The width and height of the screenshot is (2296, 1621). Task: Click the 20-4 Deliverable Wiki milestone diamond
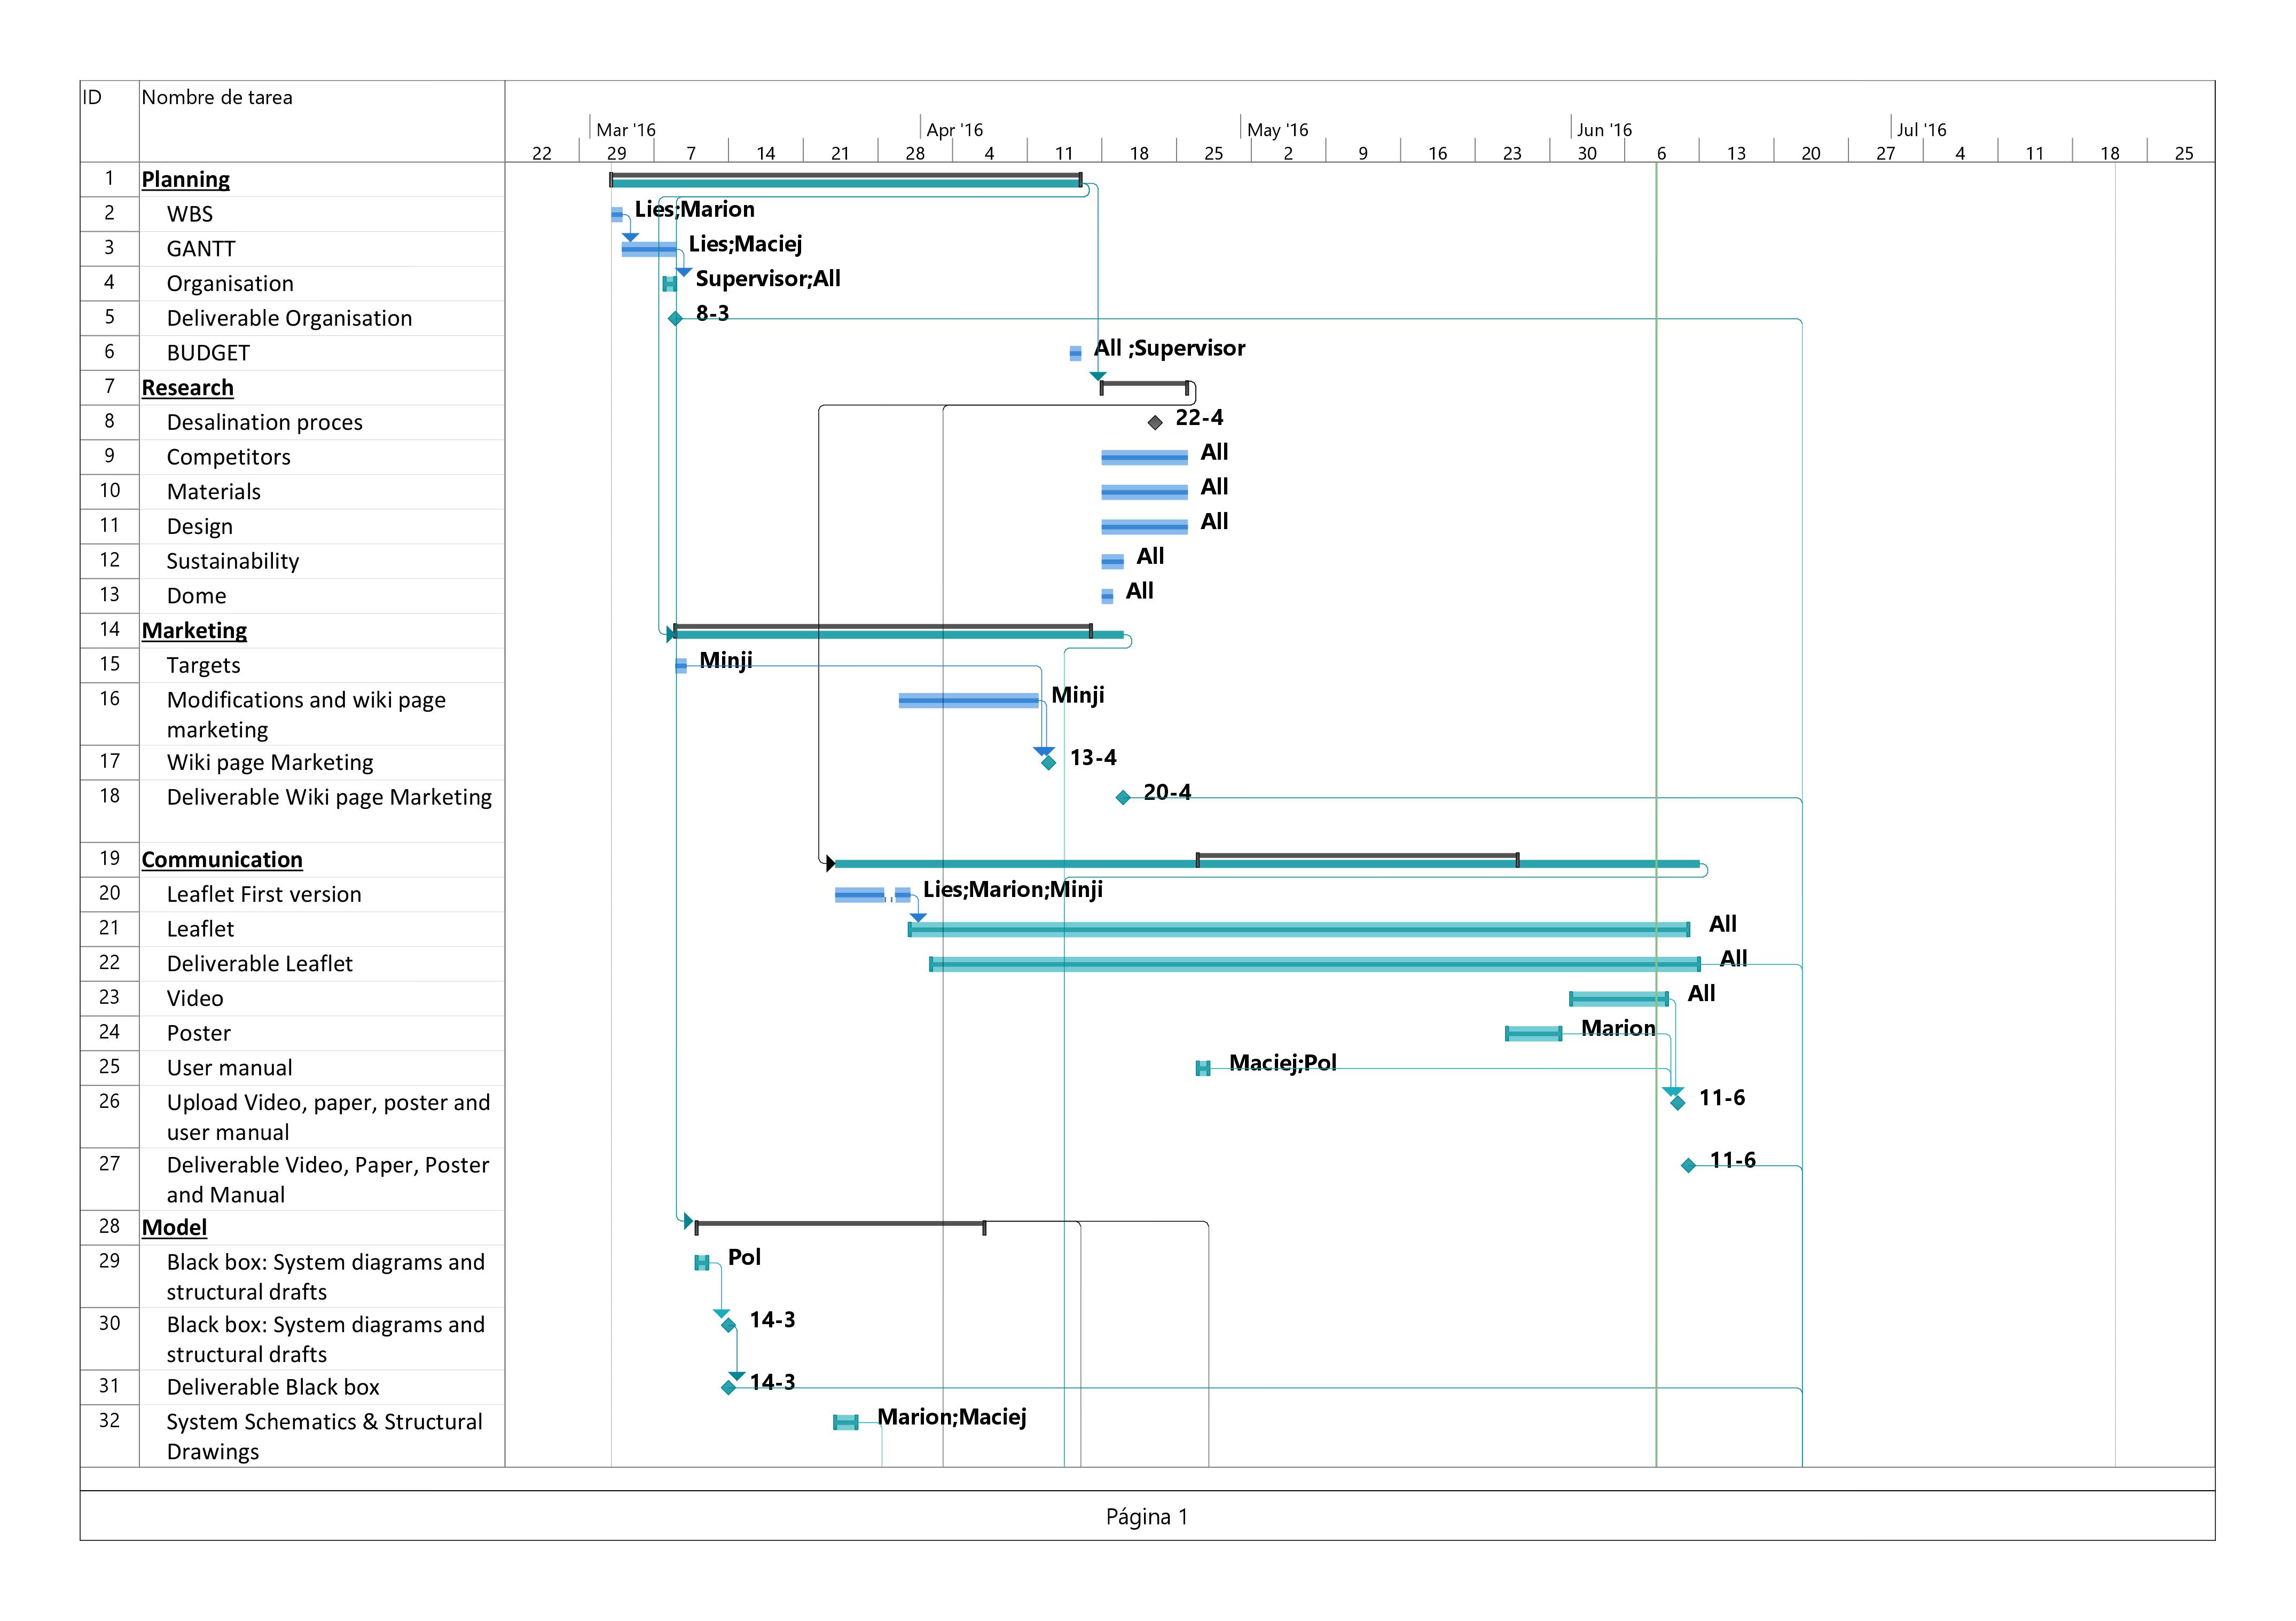[x=1123, y=798]
